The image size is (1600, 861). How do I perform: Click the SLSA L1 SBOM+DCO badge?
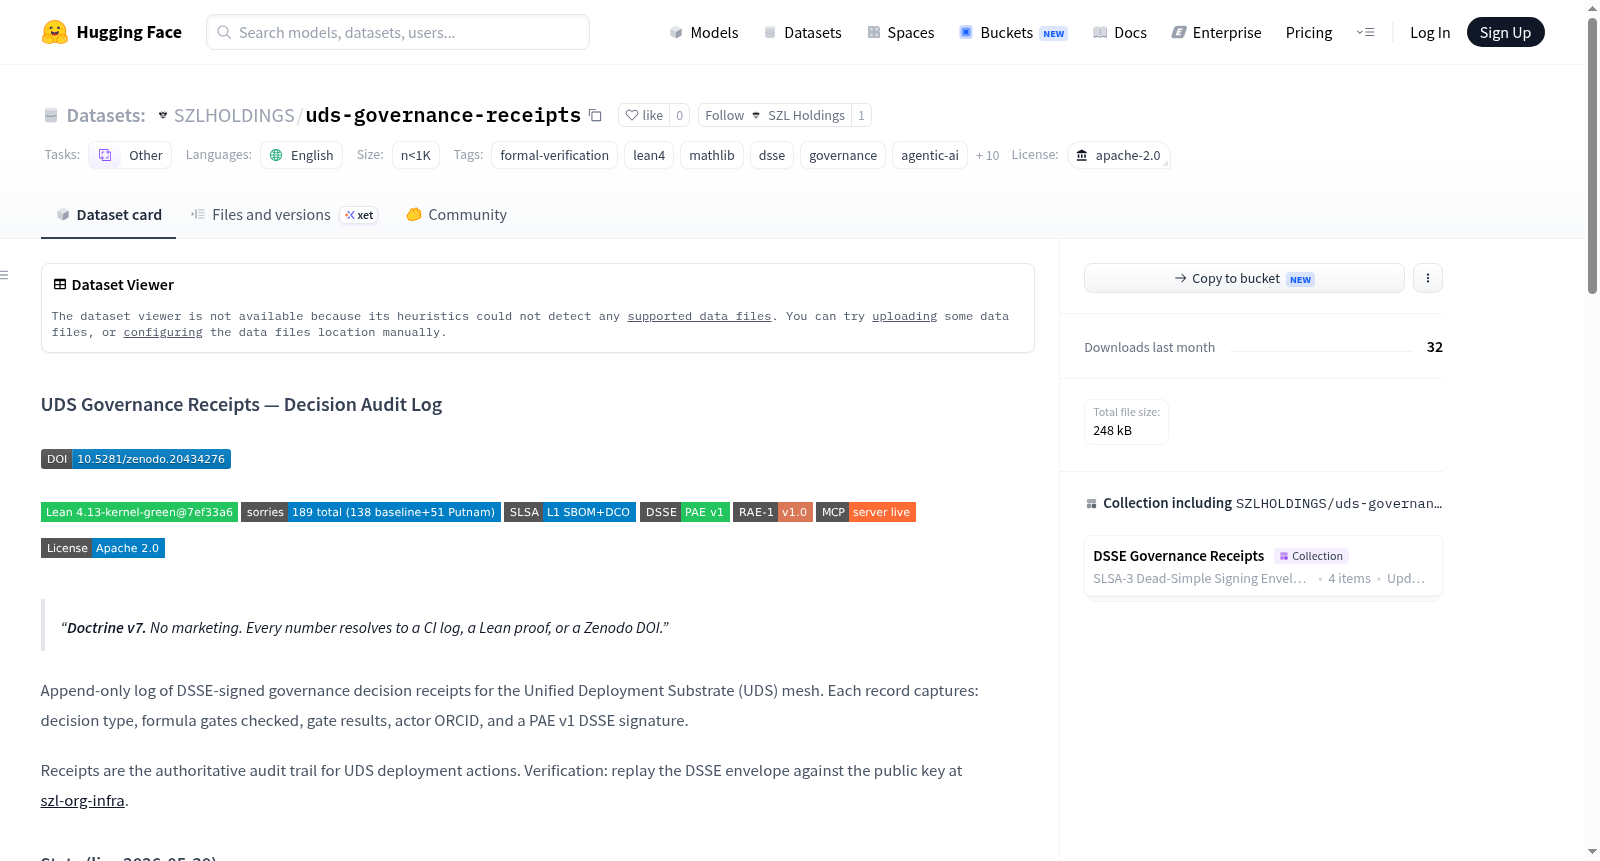(570, 512)
